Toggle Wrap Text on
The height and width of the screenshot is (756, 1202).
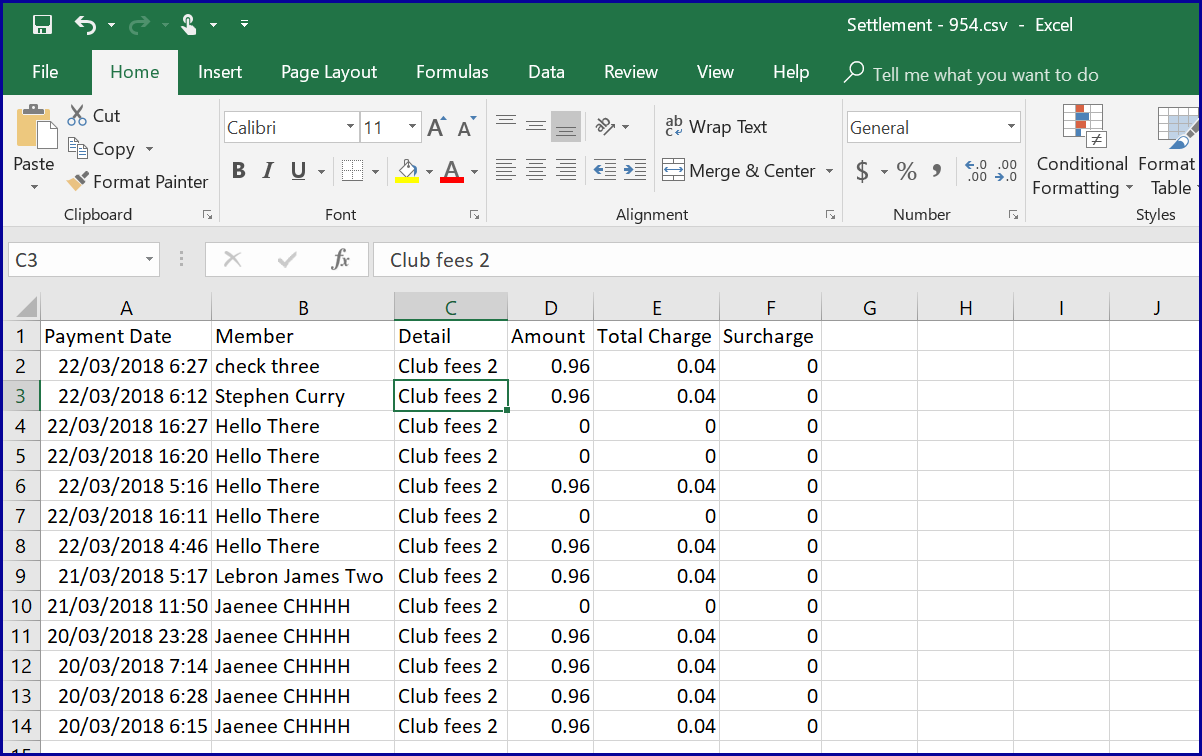(716, 127)
